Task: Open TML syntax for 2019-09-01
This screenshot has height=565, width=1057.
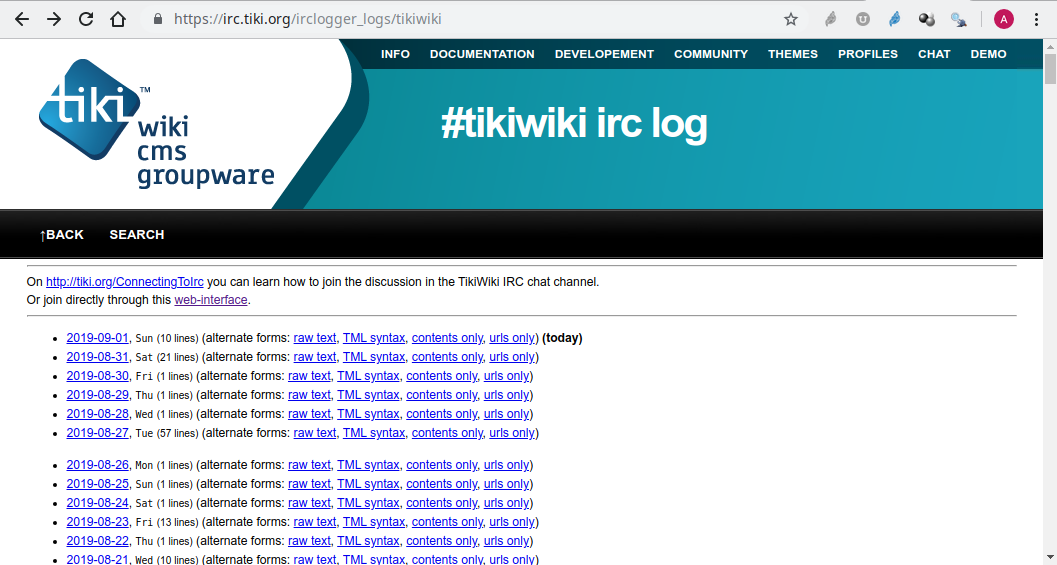Action: [374, 338]
